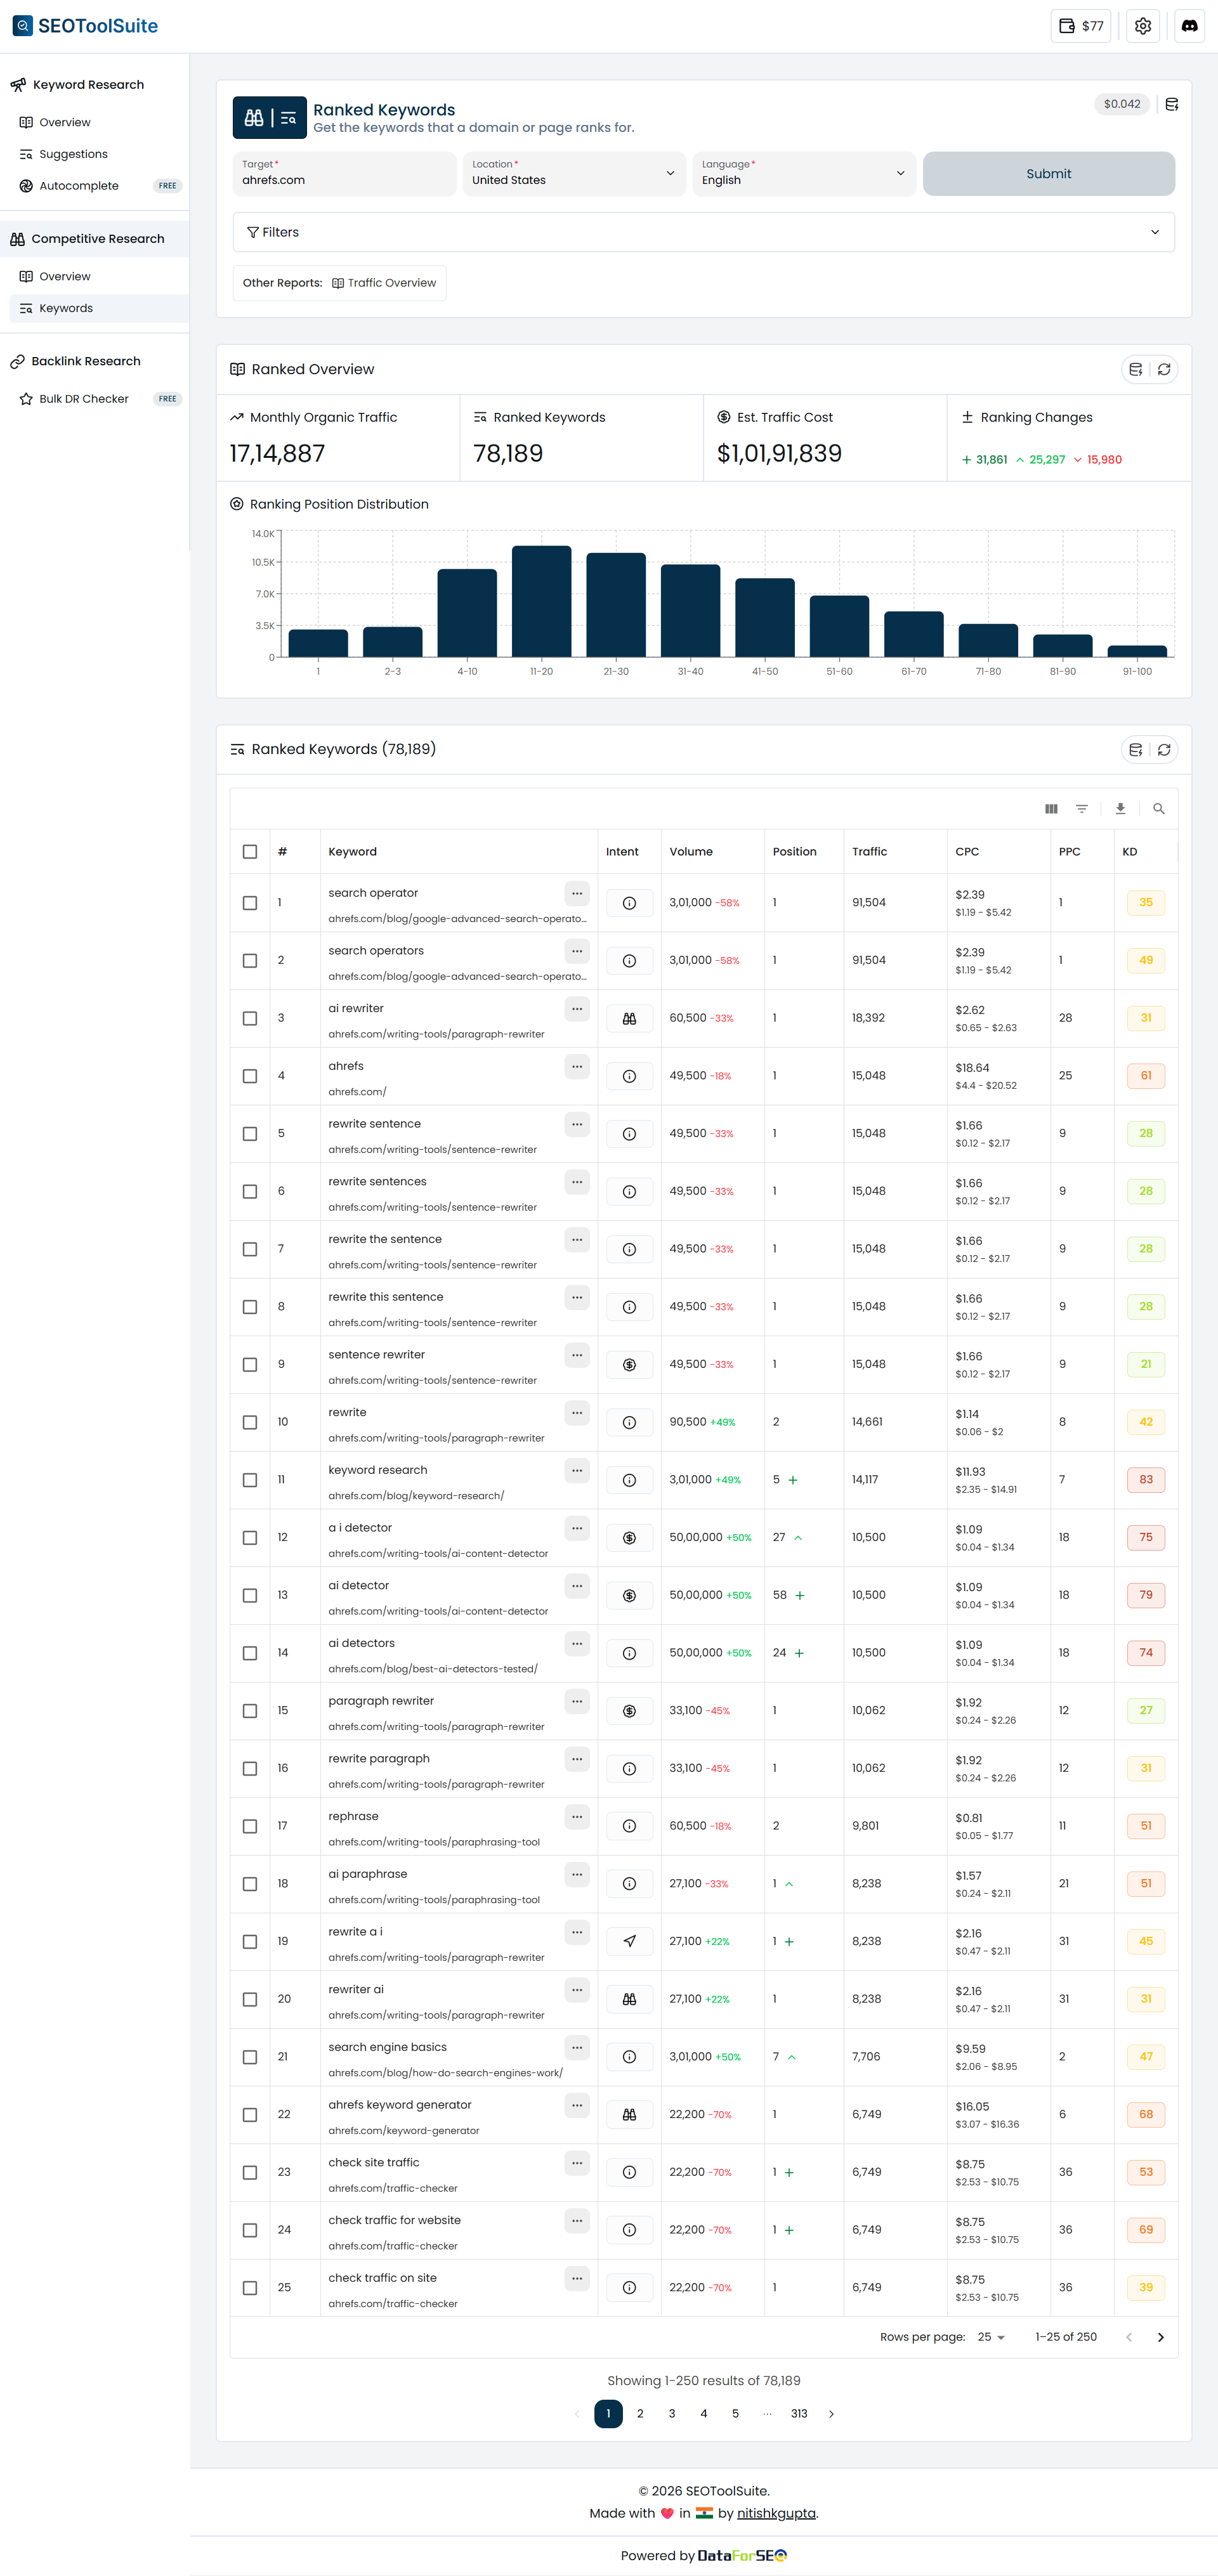Screen dimensions: 1218x2576
Task: Open more options for 'rephrase' keyword
Action: tap(577, 1816)
